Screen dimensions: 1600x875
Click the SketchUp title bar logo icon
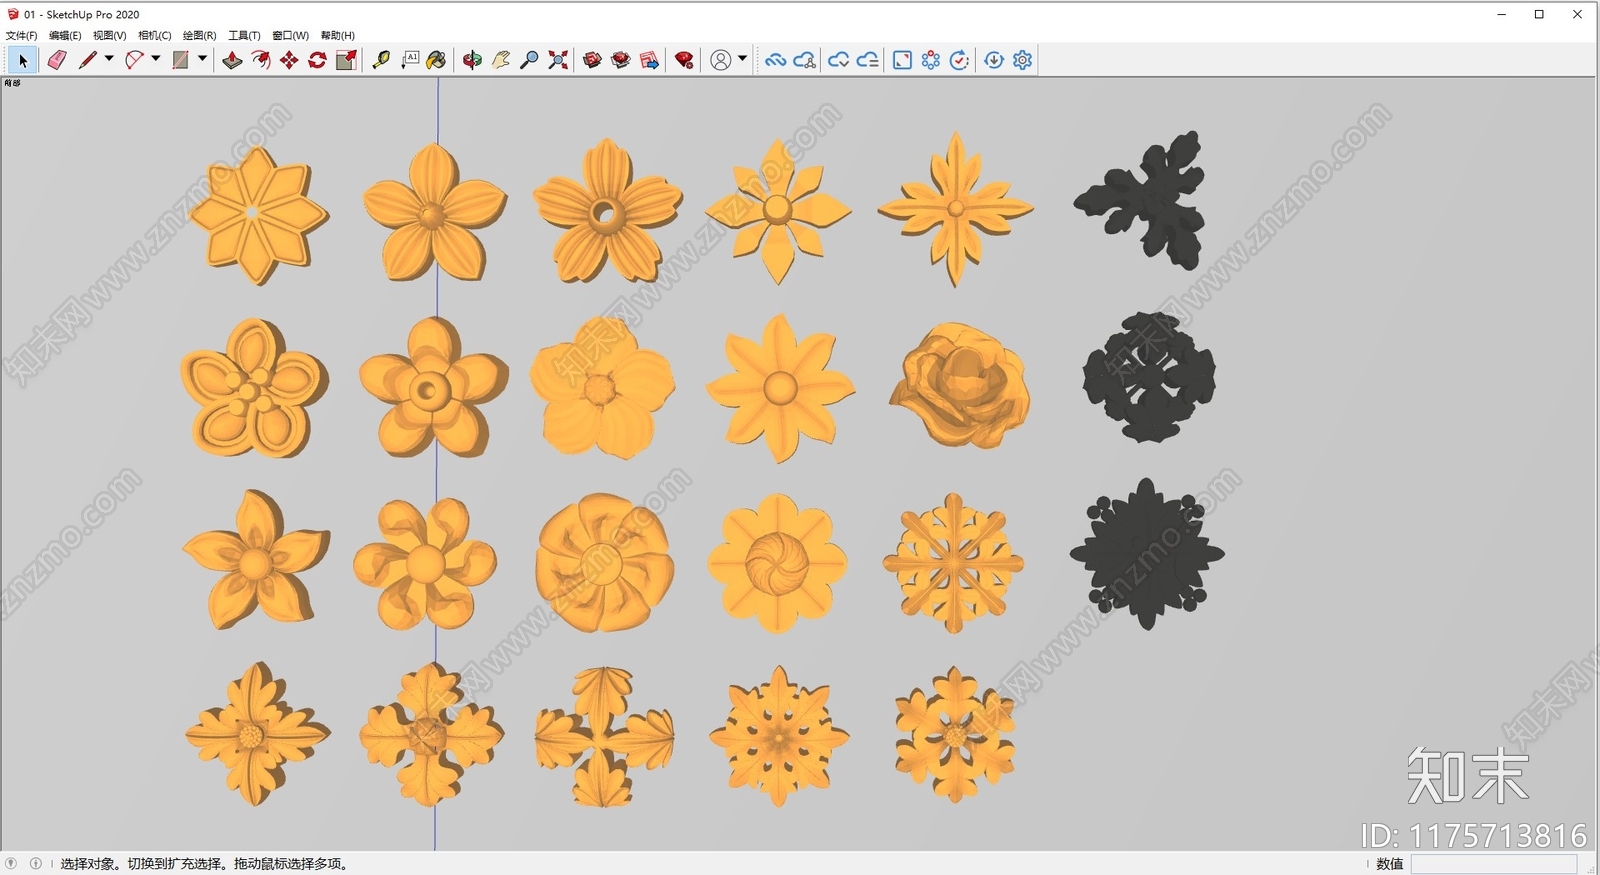point(13,14)
